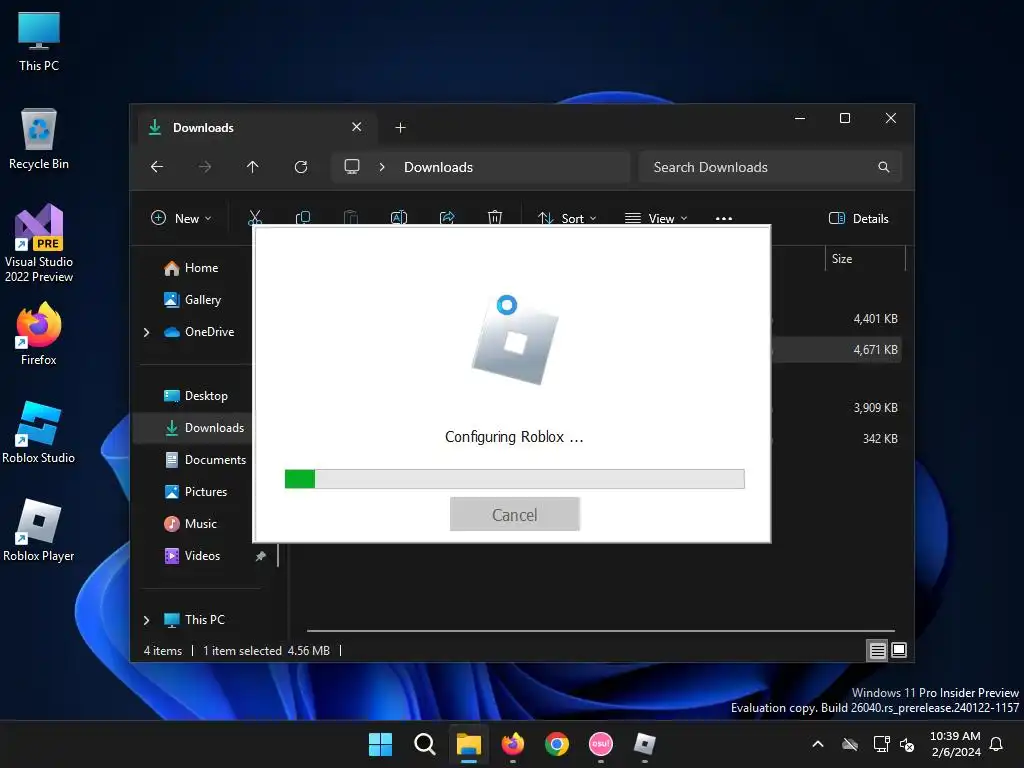
Task: Add a new File Explorer tab
Action: click(x=401, y=127)
